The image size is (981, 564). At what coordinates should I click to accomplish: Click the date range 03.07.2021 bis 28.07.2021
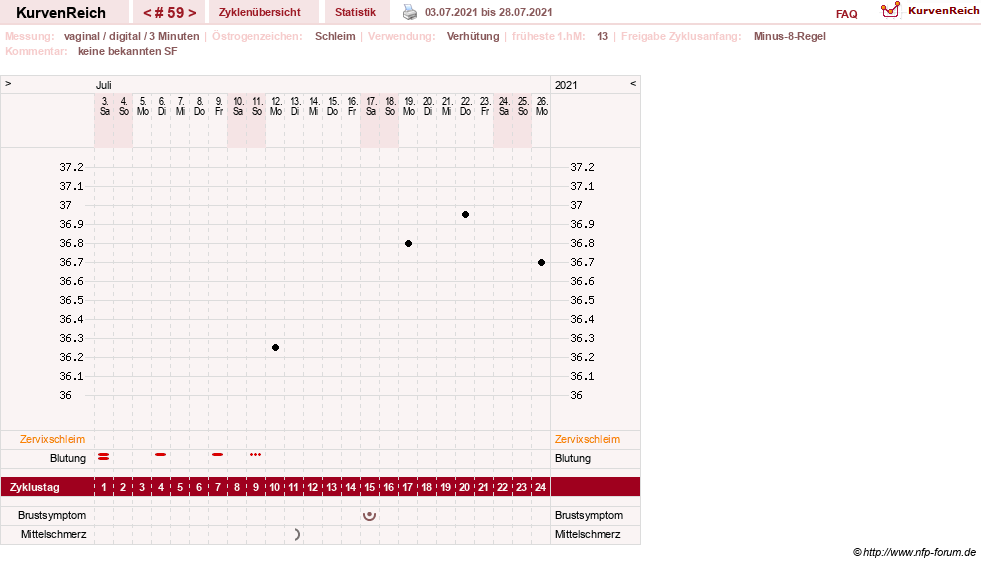coord(489,12)
